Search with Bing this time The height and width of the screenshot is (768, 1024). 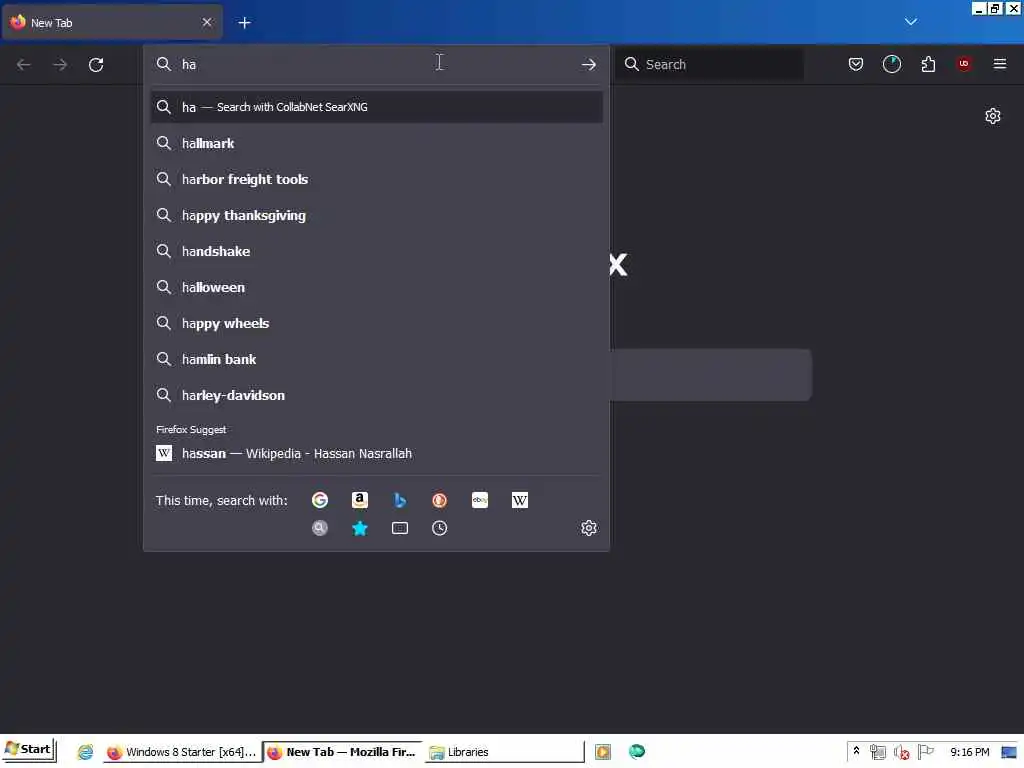pyautogui.click(x=400, y=500)
